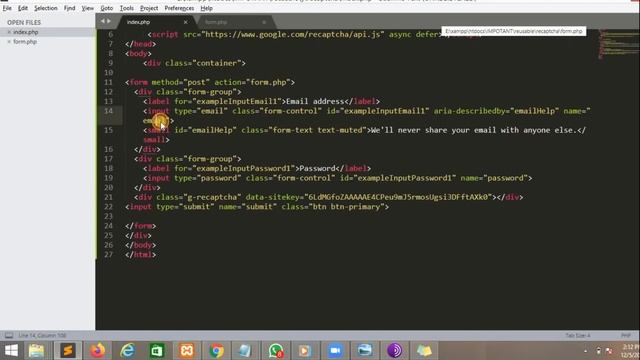Place cursor on form.php action value
The width and height of the screenshot is (640, 360).
click(x=268, y=82)
